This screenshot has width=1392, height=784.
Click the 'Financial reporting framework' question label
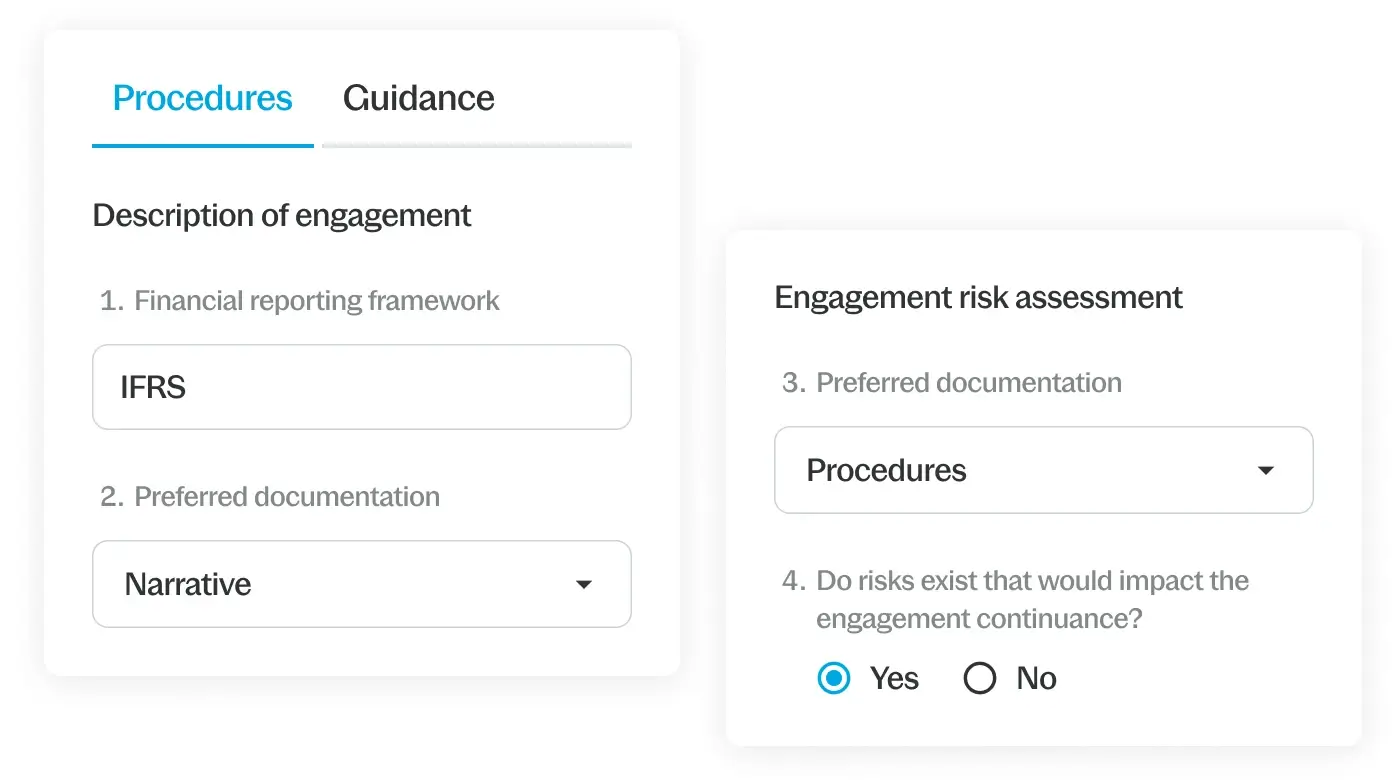point(316,301)
